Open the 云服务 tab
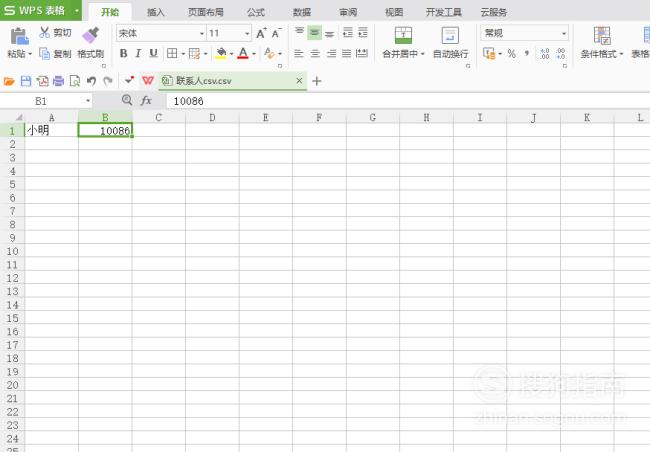Viewport: 650px width, 452px height. [x=494, y=12]
